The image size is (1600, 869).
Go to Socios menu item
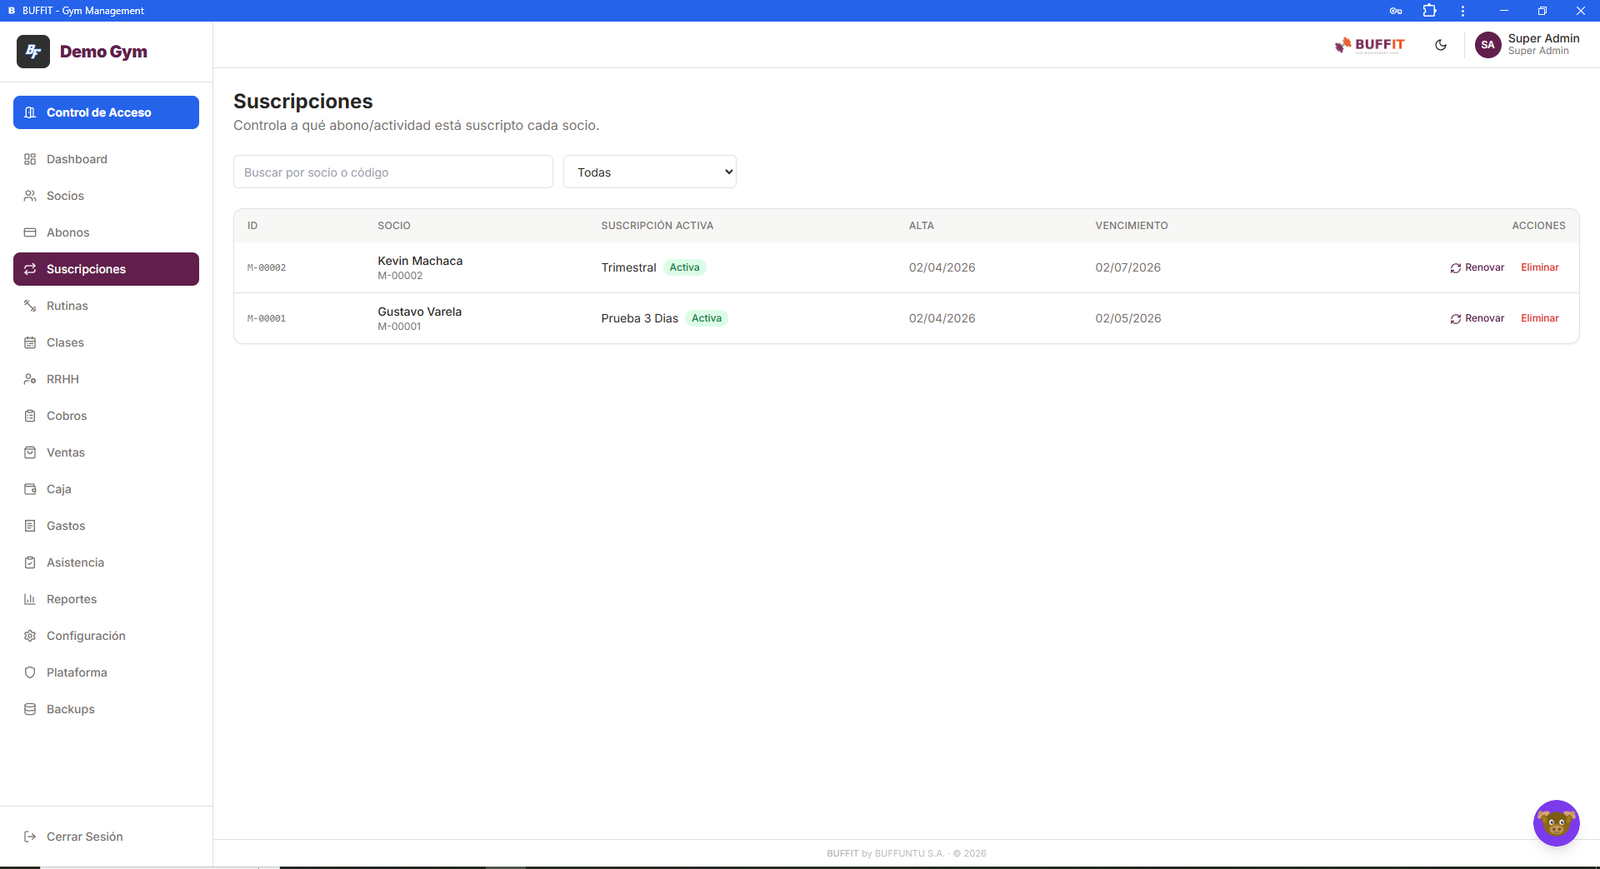pyautogui.click(x=106, y=196)
